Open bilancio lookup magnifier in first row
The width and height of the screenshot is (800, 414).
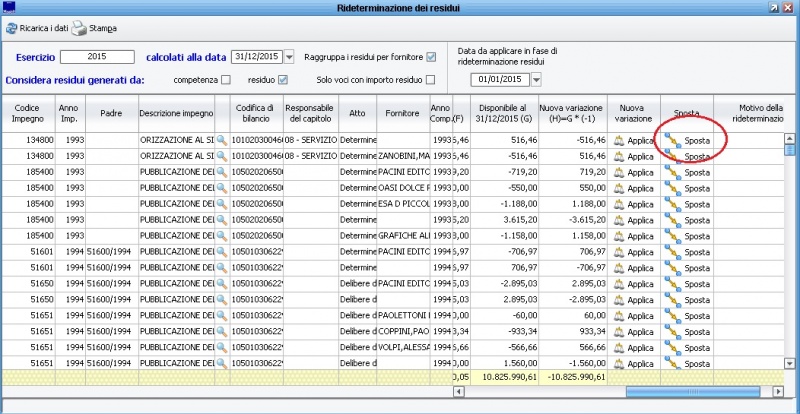click(x=222, y=141)
